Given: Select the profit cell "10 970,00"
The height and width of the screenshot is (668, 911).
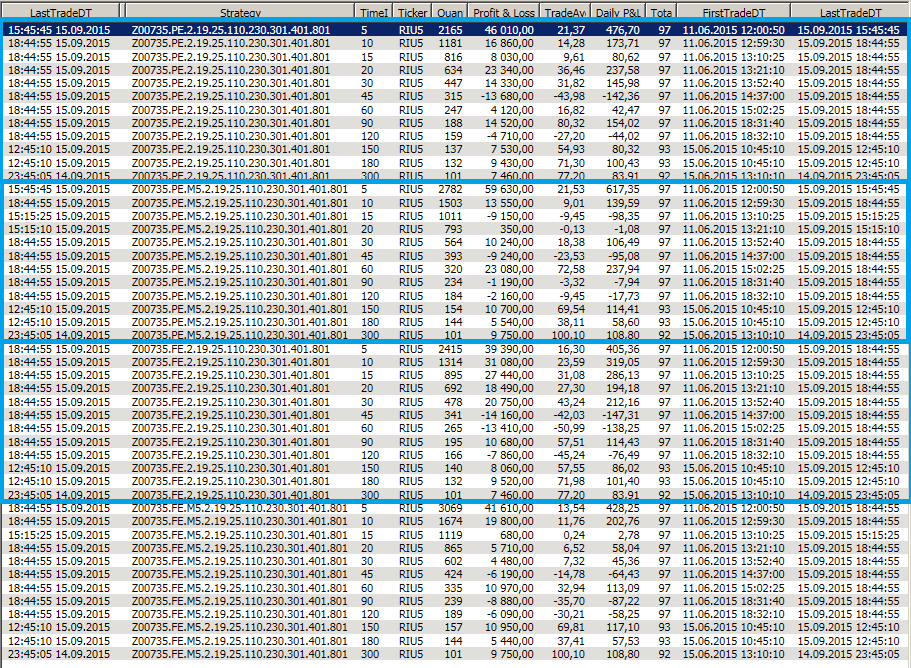Looking at the screenshot, I should 509,588.
